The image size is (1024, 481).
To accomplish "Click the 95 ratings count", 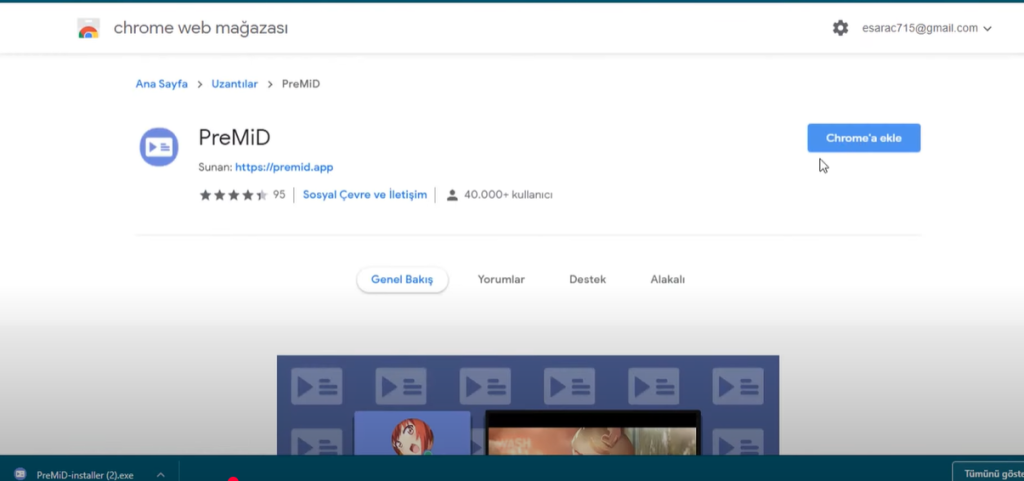I will click(279, 194).
